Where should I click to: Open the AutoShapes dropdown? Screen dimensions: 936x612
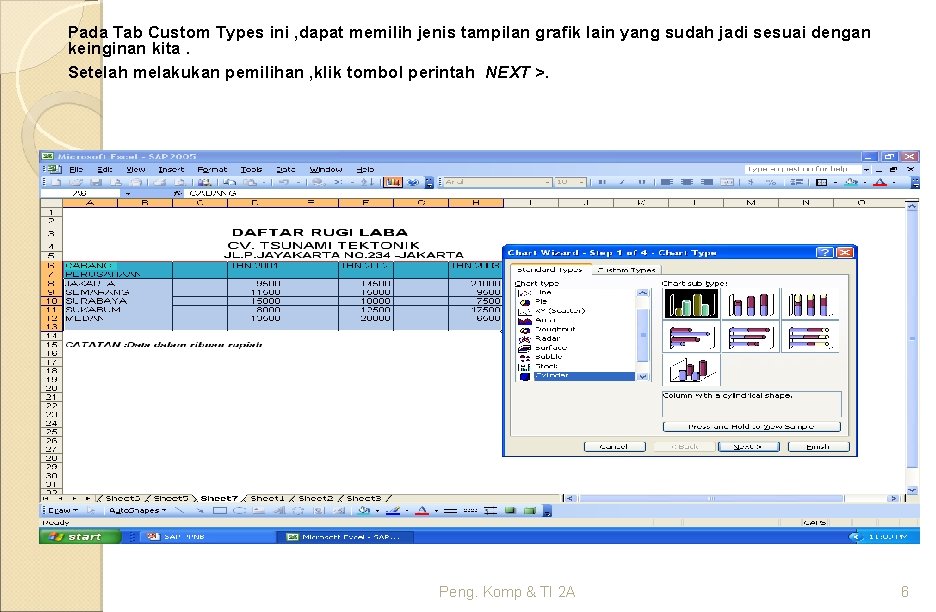tap(137, 510)
